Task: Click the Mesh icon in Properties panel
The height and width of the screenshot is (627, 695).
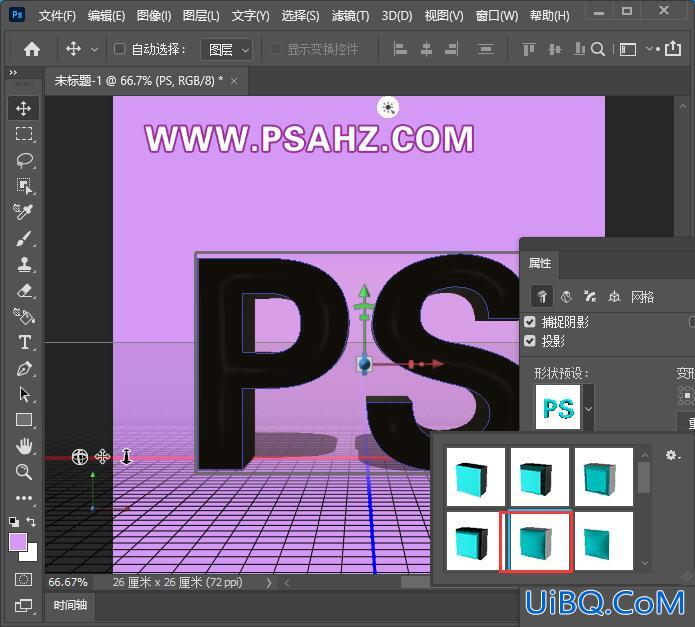Action: click(x=542, y=296)
